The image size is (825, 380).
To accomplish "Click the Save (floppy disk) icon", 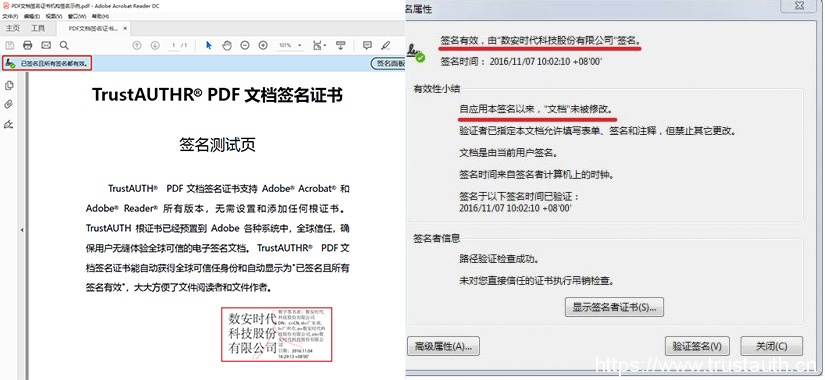I will coord(9,45).
